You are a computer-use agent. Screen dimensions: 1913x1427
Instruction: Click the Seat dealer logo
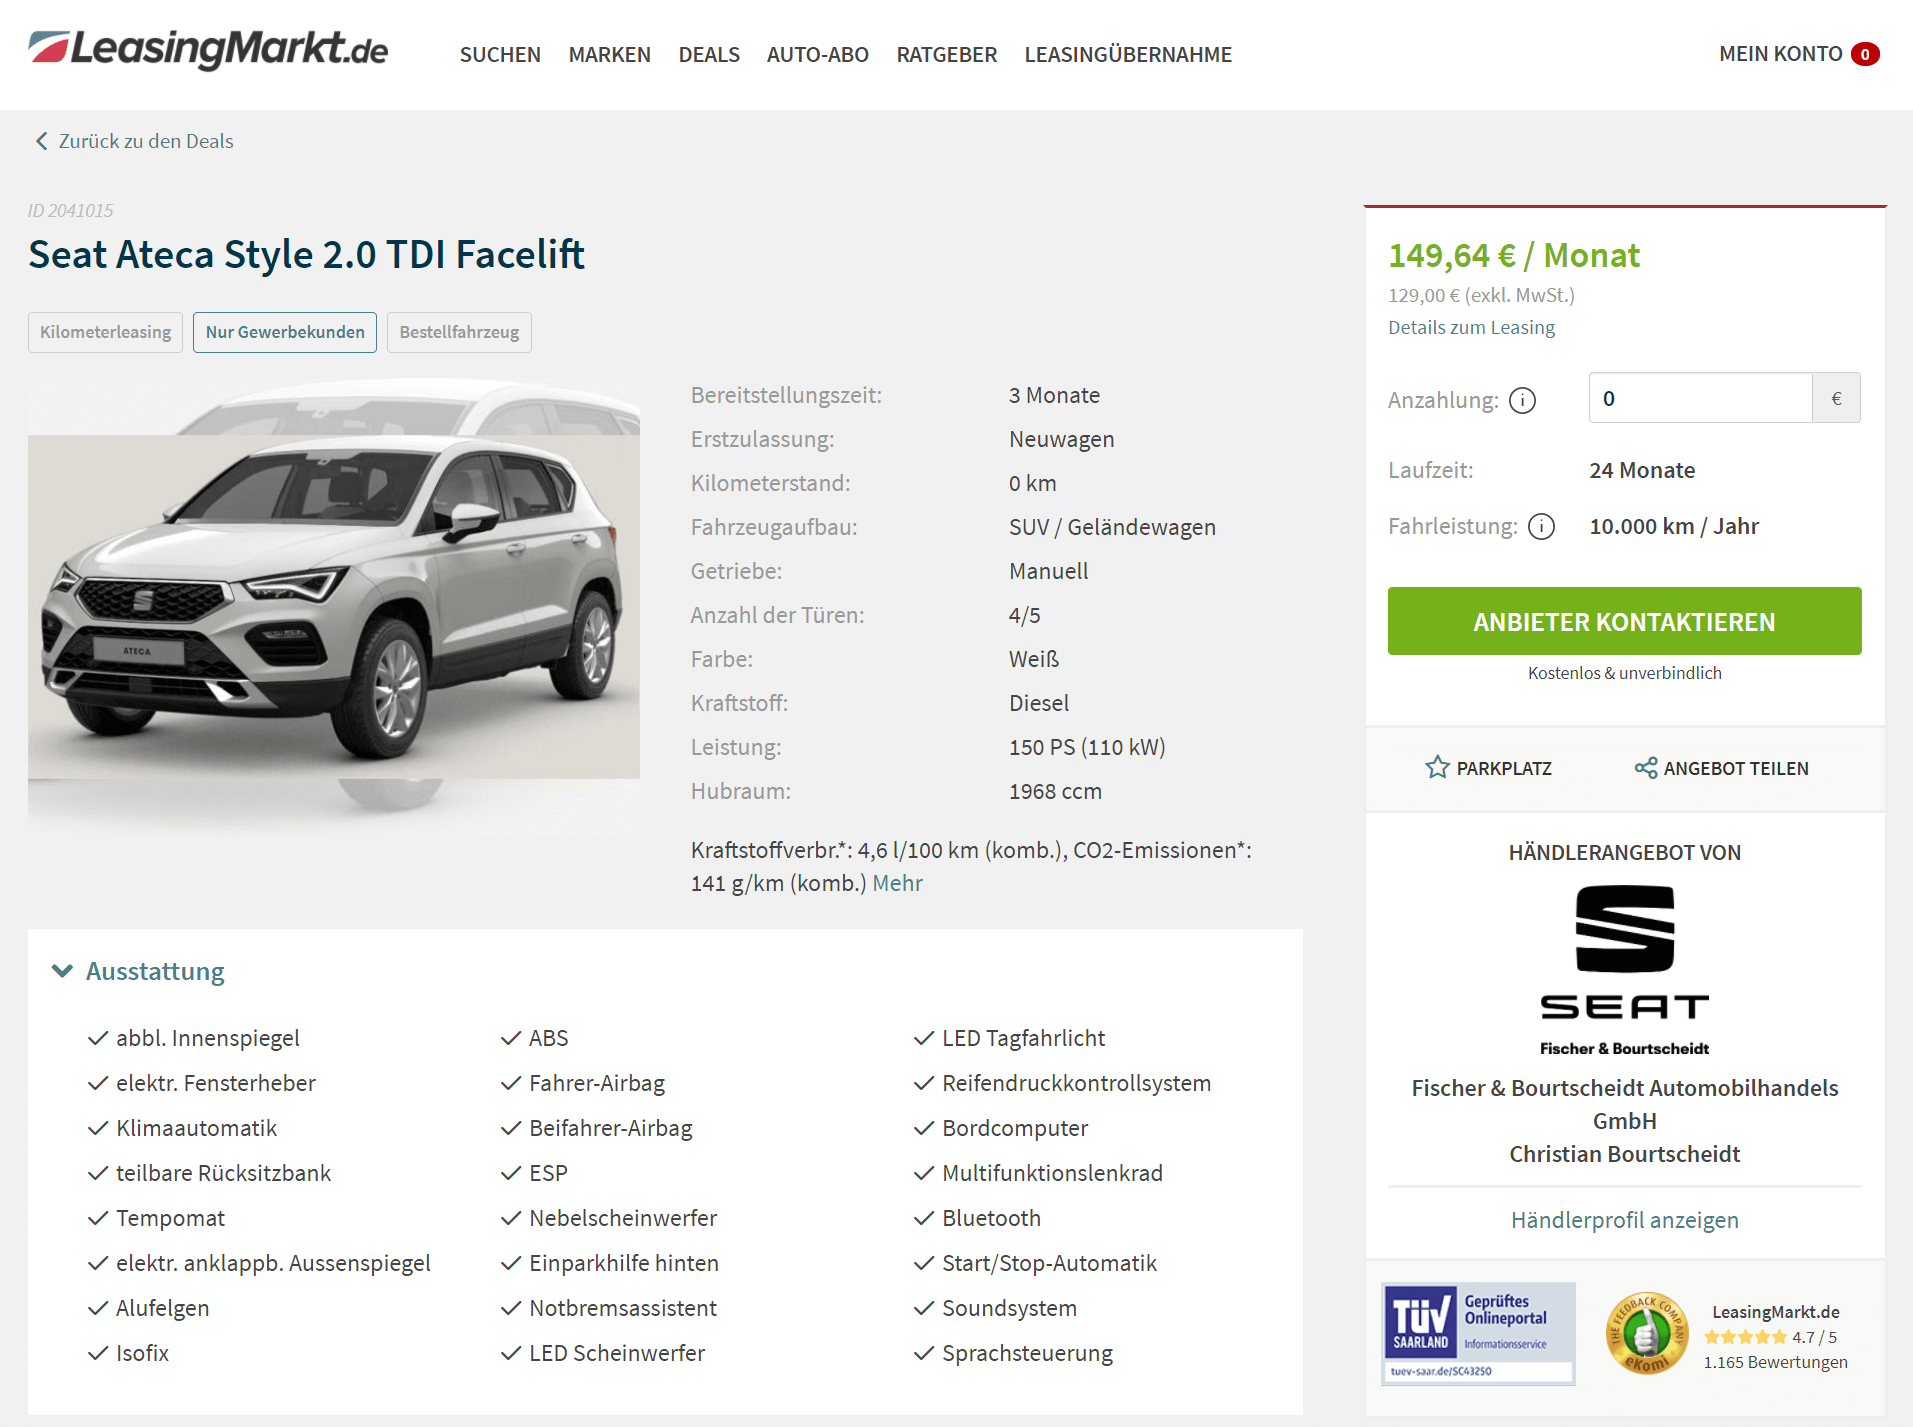click(x=1625, y=969)
